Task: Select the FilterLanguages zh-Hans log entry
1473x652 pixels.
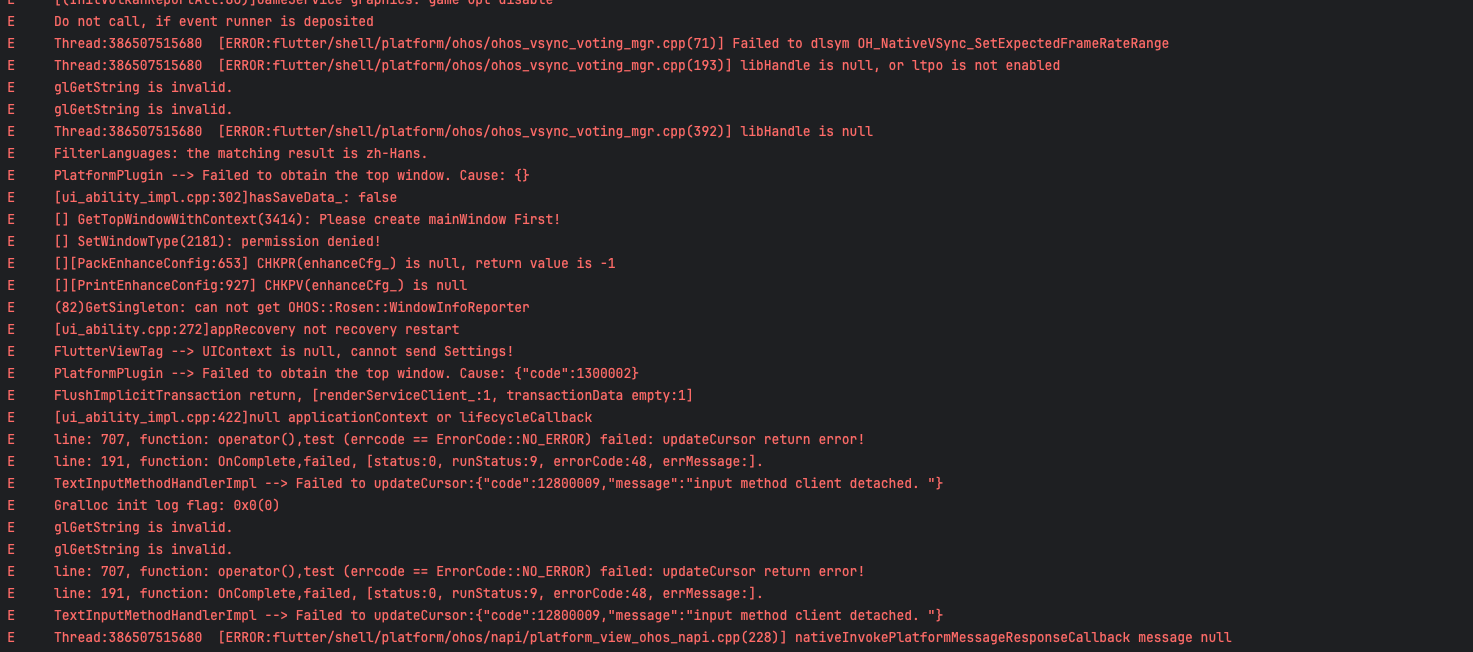Action: [240, 154]
